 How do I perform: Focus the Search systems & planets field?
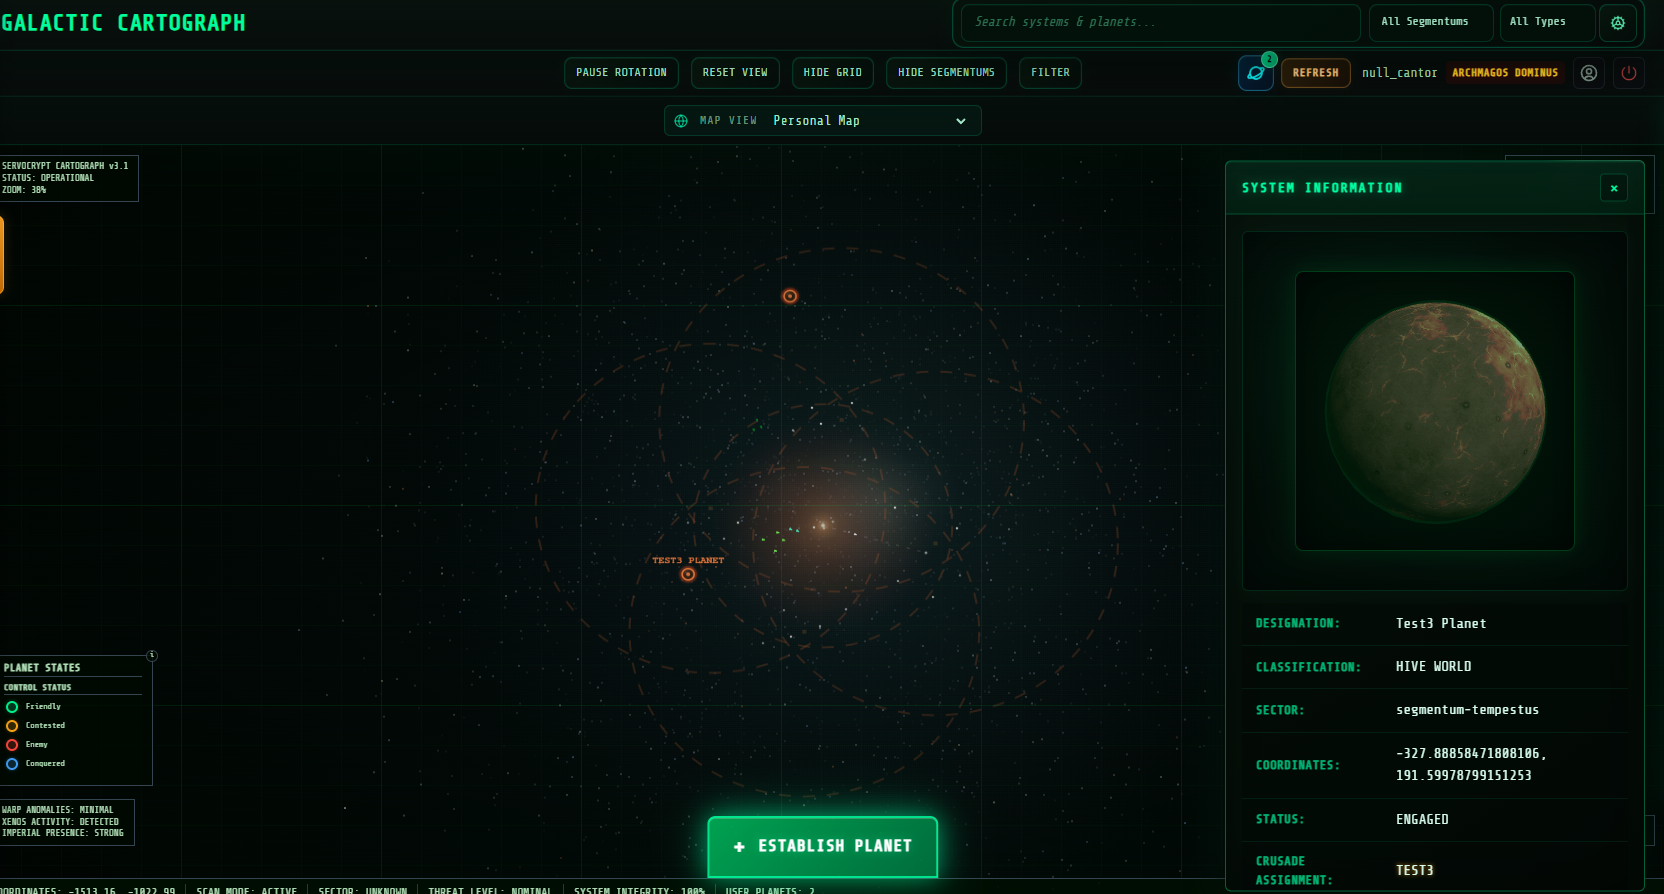pos(1160,22)
